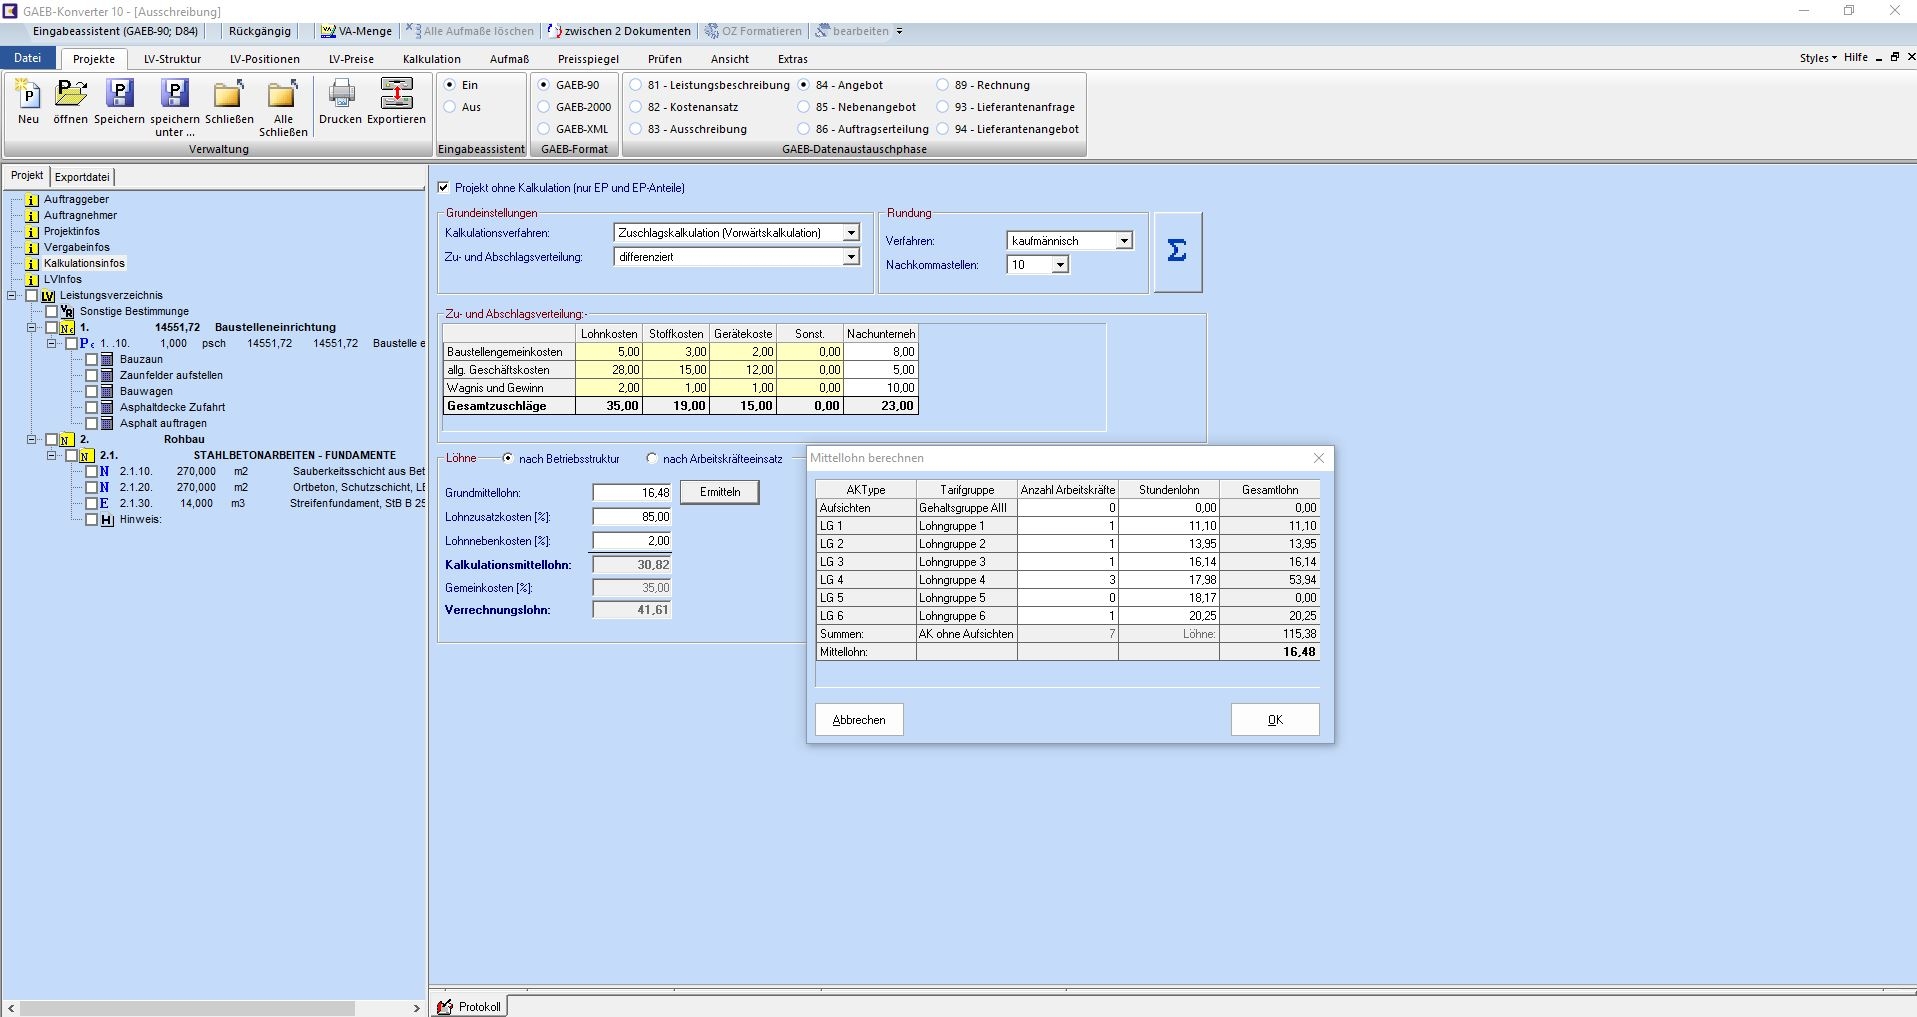Uncheck Projekt ohne Kalkulation checkbox
The width and height of the screenshot is (1917, 1017).
444,188
